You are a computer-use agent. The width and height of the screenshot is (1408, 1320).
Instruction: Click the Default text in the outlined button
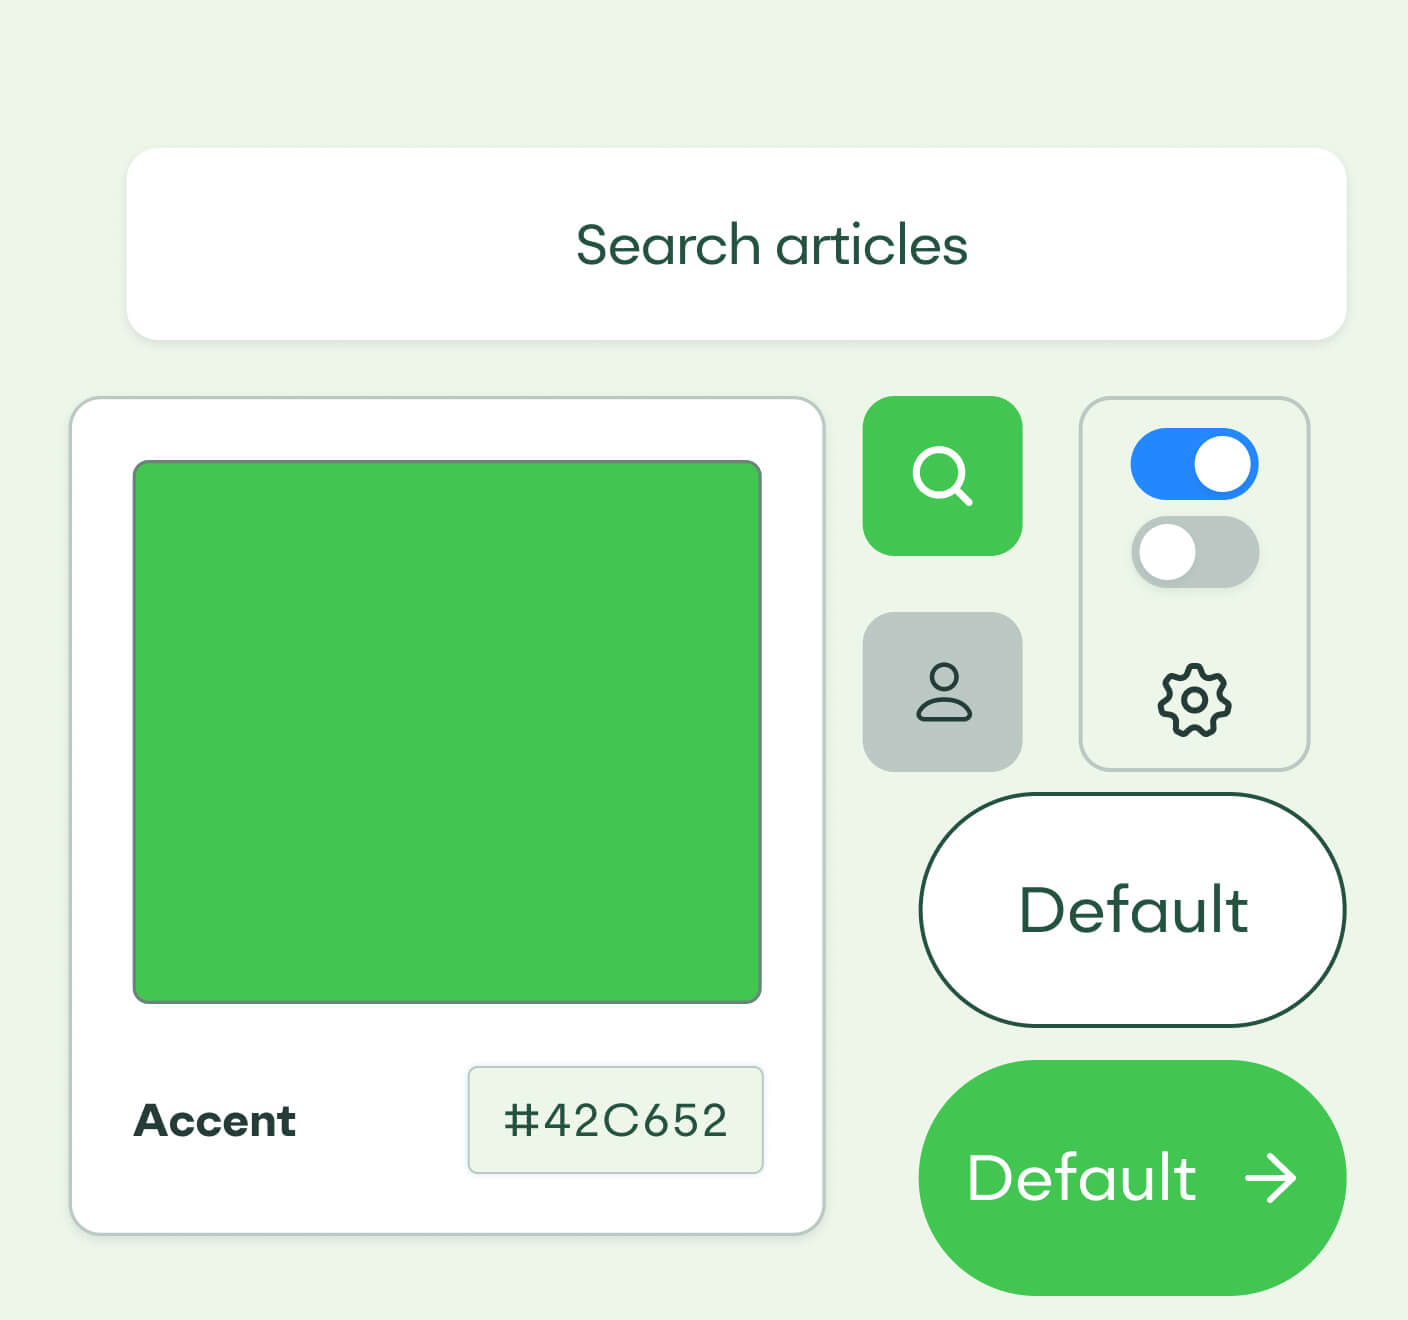[1133, 910]
